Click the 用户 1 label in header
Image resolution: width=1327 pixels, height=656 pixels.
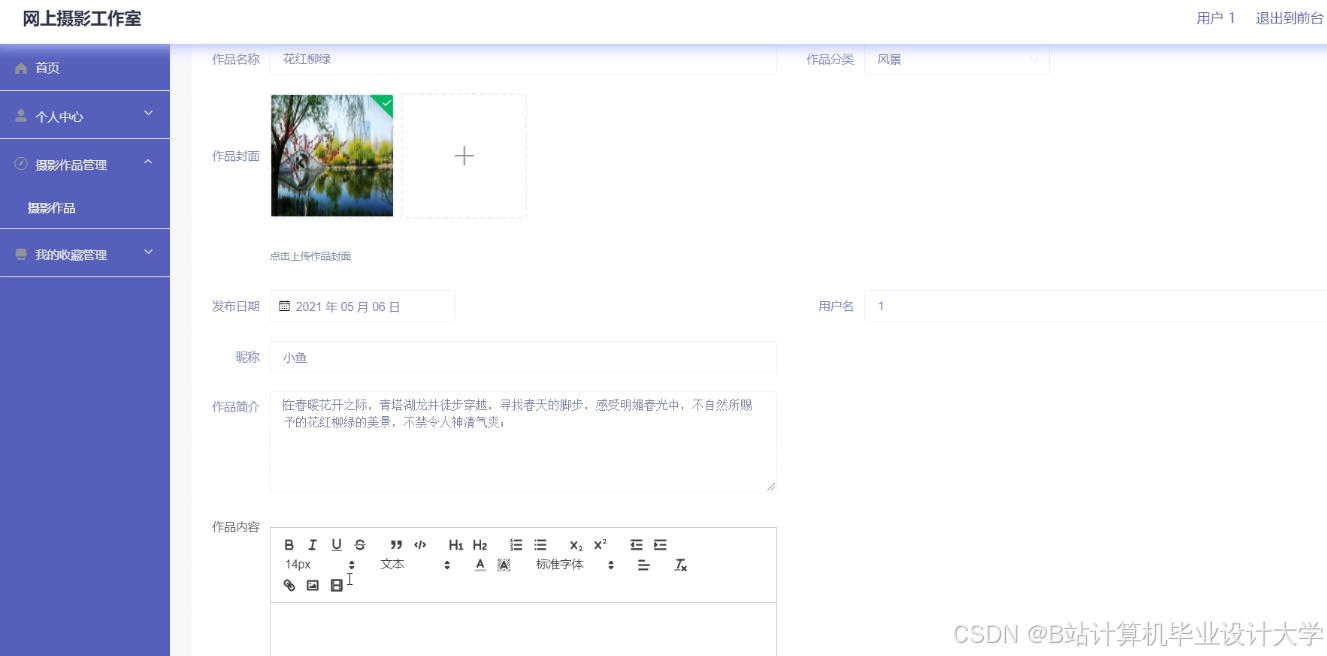coord(1215,18)
